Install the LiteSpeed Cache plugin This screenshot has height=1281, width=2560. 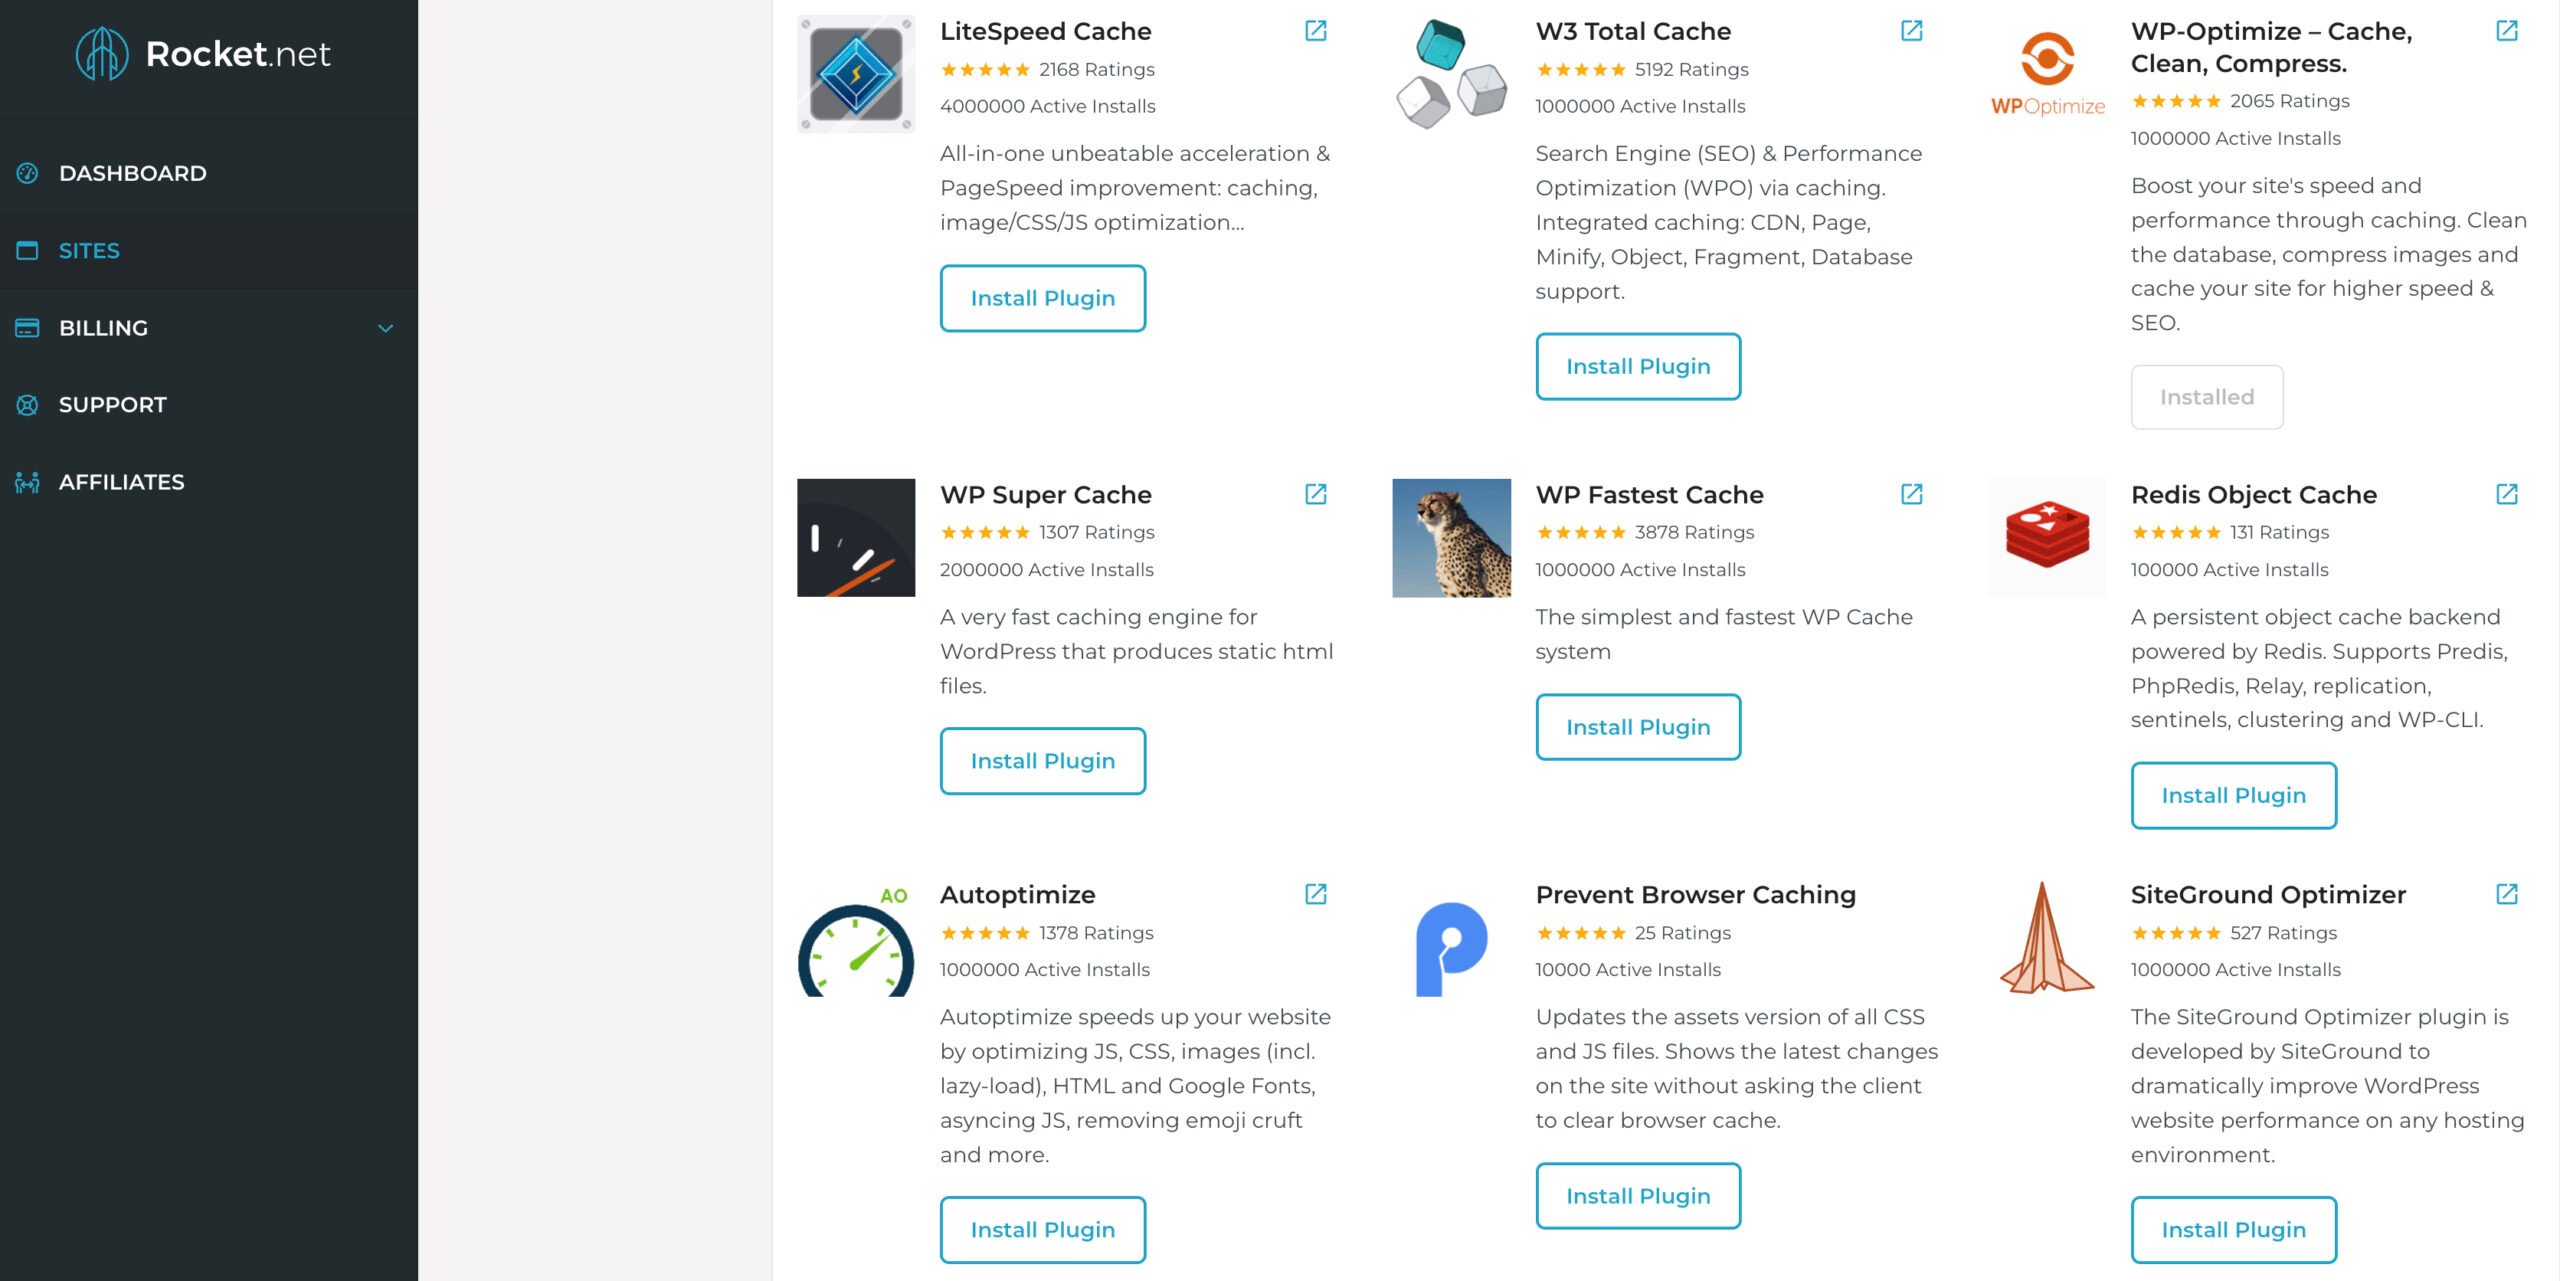pos(1042,298)
